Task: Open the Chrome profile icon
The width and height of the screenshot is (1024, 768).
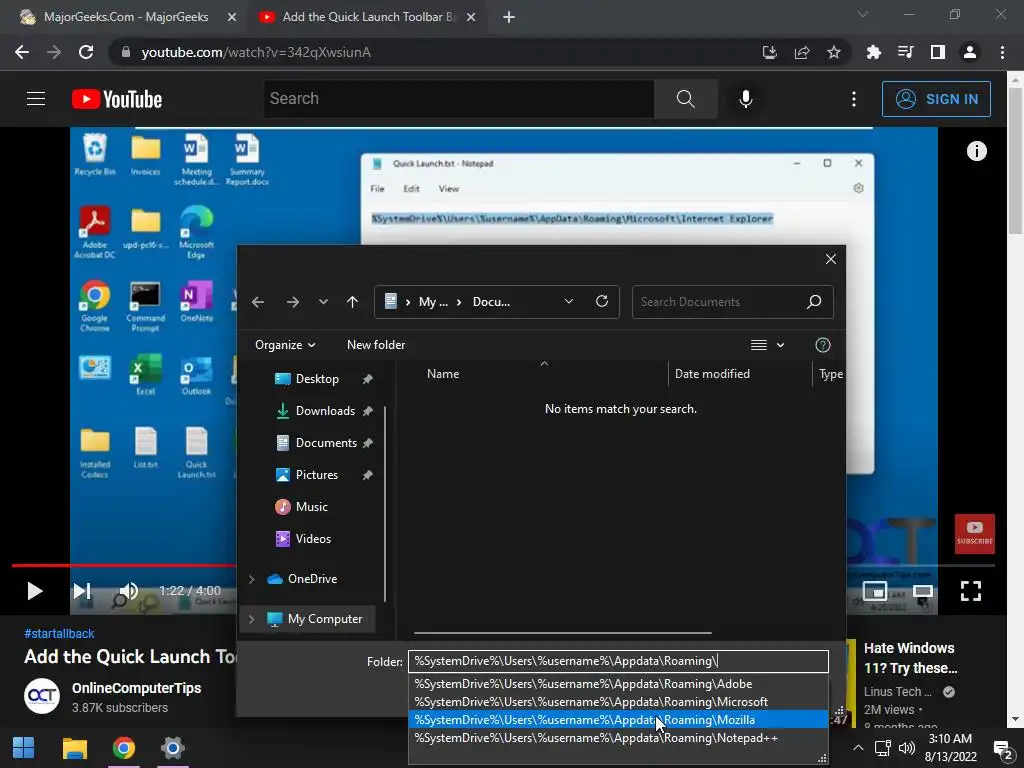Action: coord(970,52)
